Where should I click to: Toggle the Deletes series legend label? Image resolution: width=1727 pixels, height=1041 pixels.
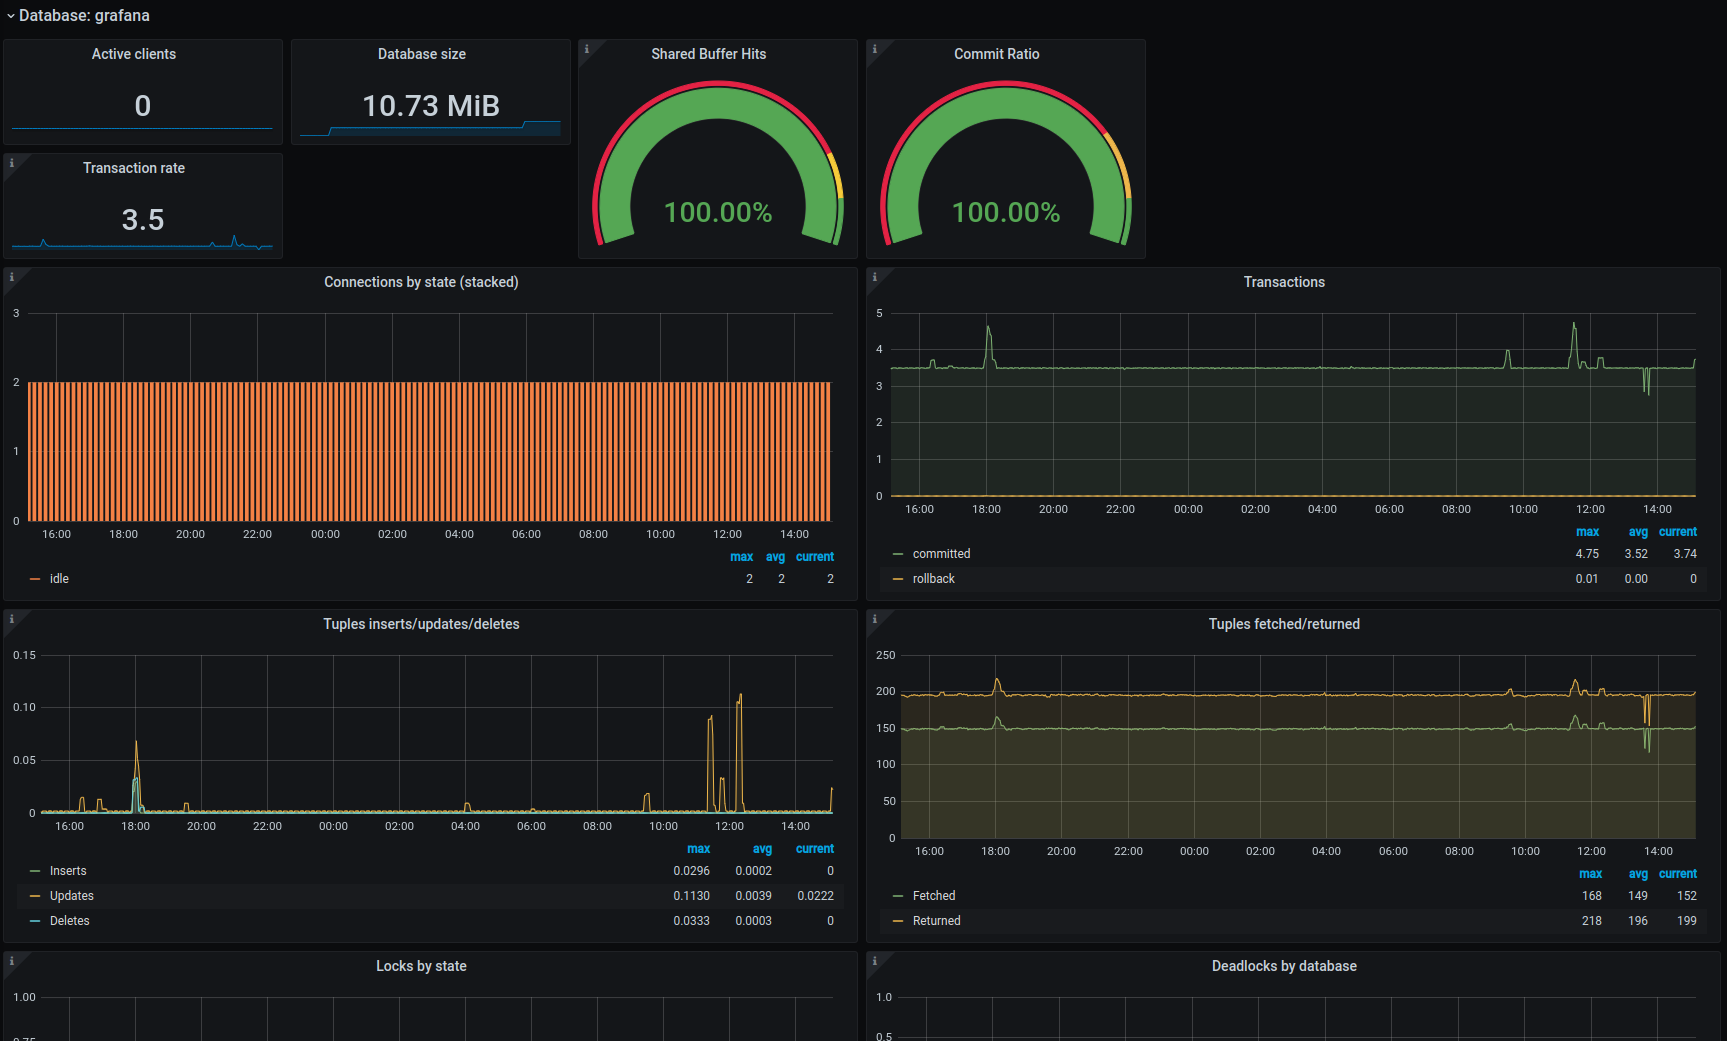[x=70, y=921]
